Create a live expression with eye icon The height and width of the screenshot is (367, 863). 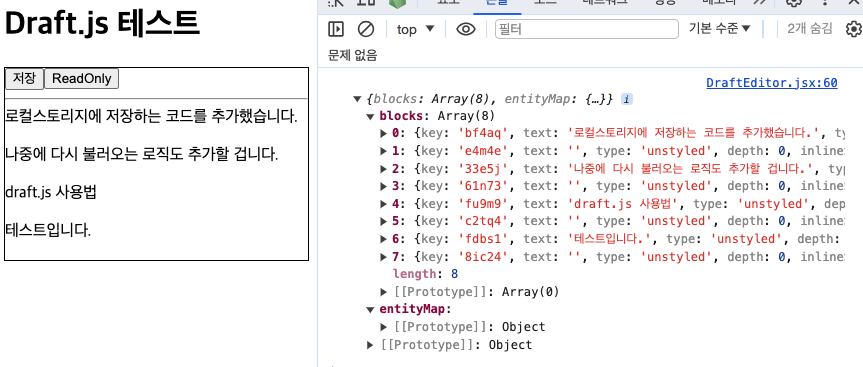(466, 29)
